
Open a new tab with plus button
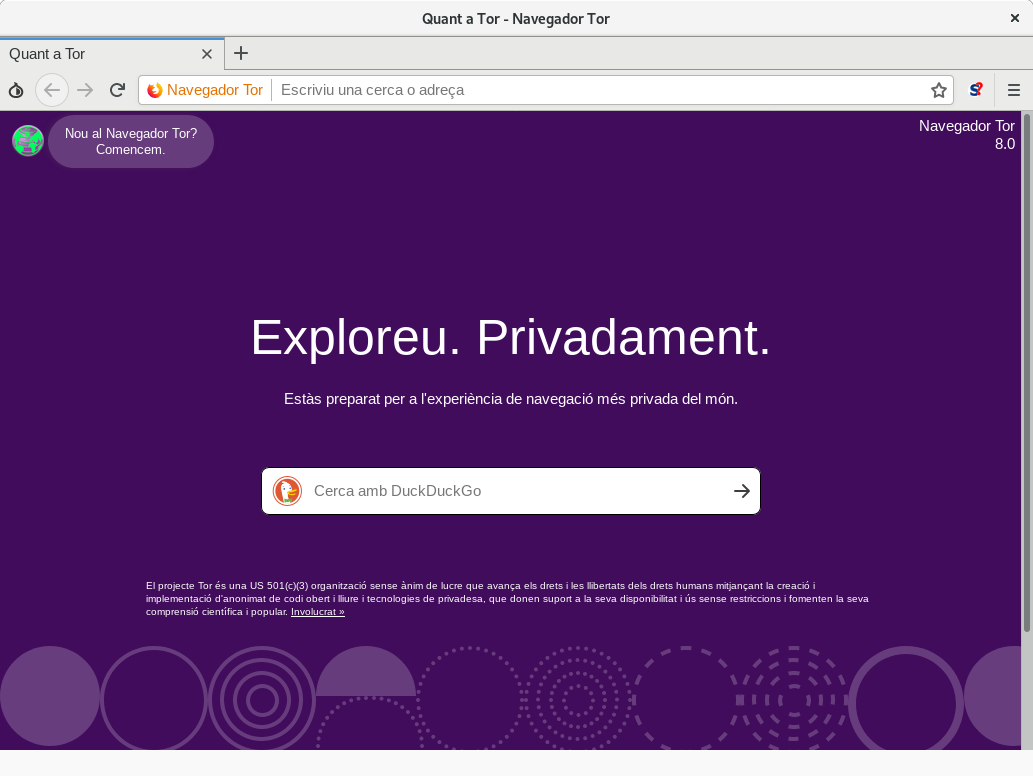241,53
